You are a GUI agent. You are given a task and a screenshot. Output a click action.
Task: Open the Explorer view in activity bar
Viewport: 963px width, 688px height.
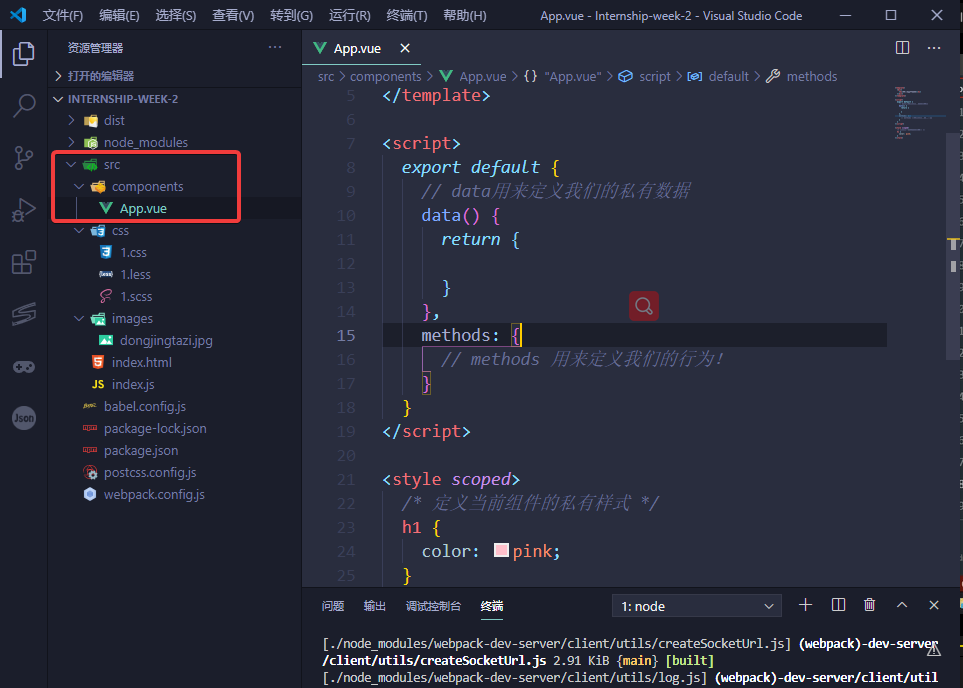tap(23, 54)
